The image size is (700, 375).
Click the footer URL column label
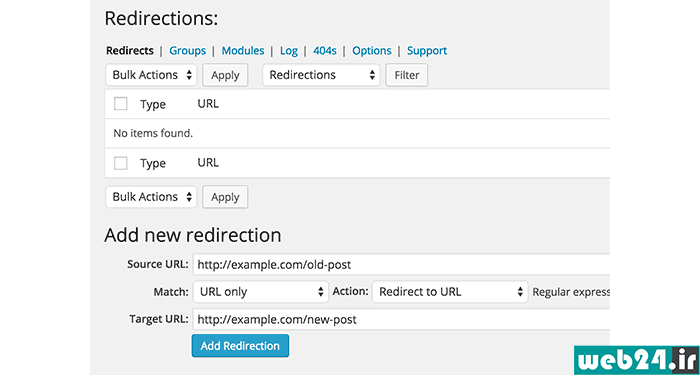click(x=208, y=163)
